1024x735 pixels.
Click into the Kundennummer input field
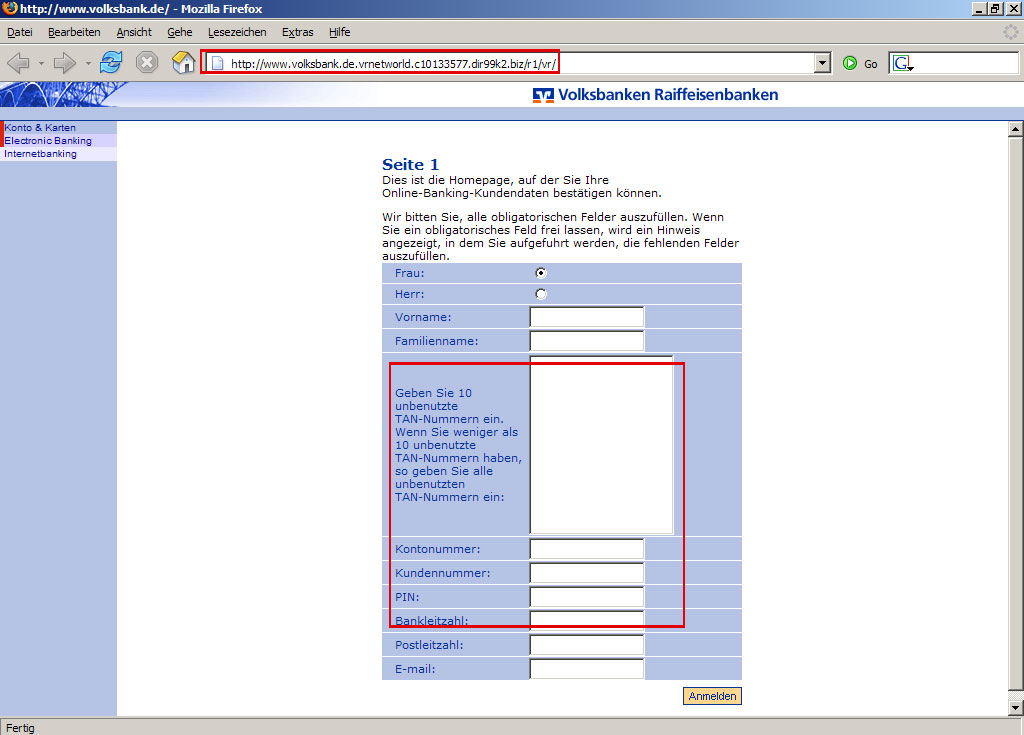pyautogui.click(x=586, y=573)
